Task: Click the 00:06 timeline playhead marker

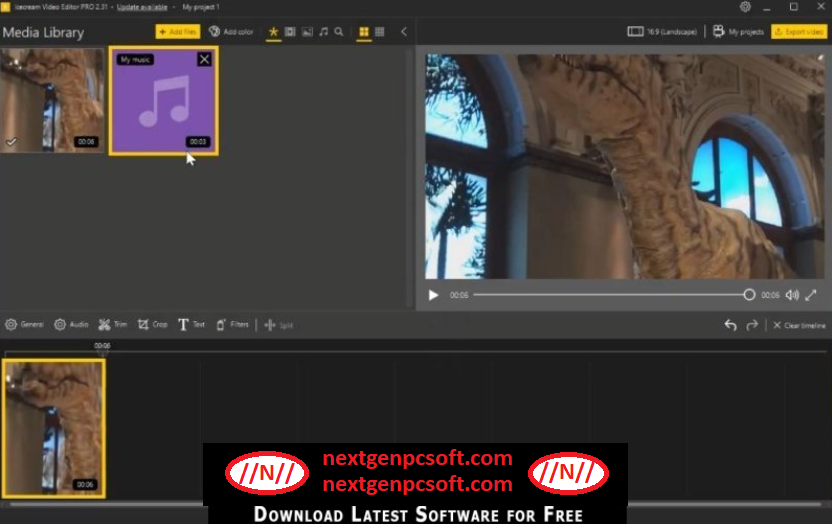Action: point(102,347)
